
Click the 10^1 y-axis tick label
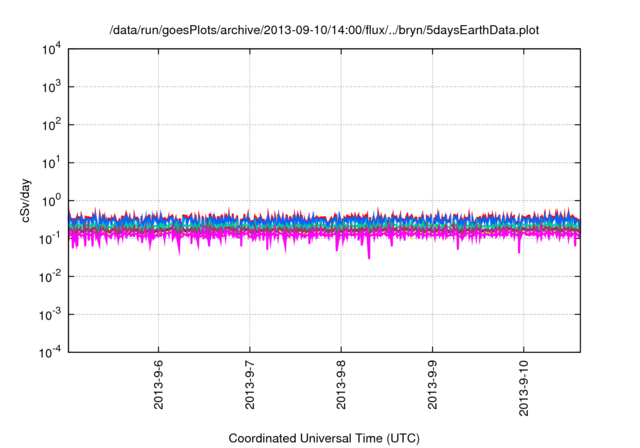(x=51, y=163)
